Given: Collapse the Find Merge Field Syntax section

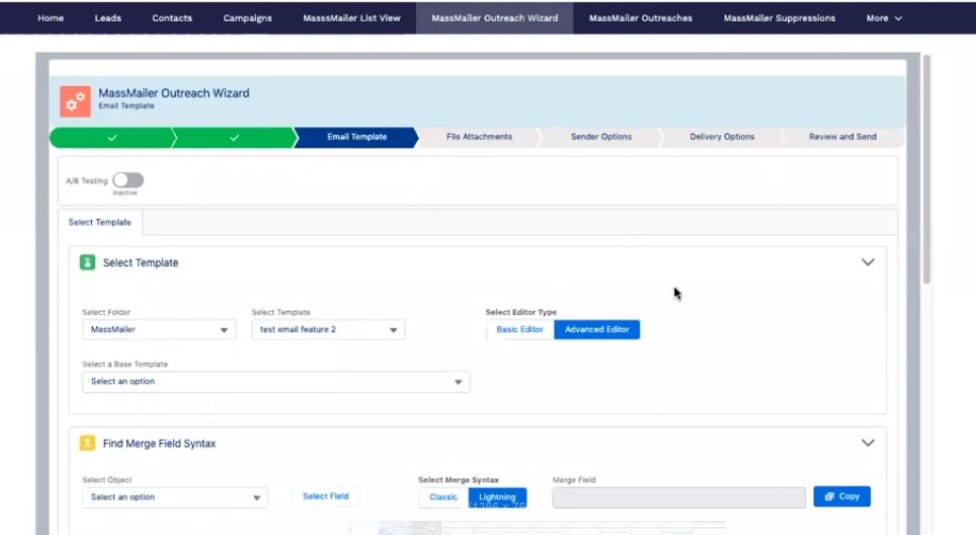Looking at the screenshot, I should point(867,443).
